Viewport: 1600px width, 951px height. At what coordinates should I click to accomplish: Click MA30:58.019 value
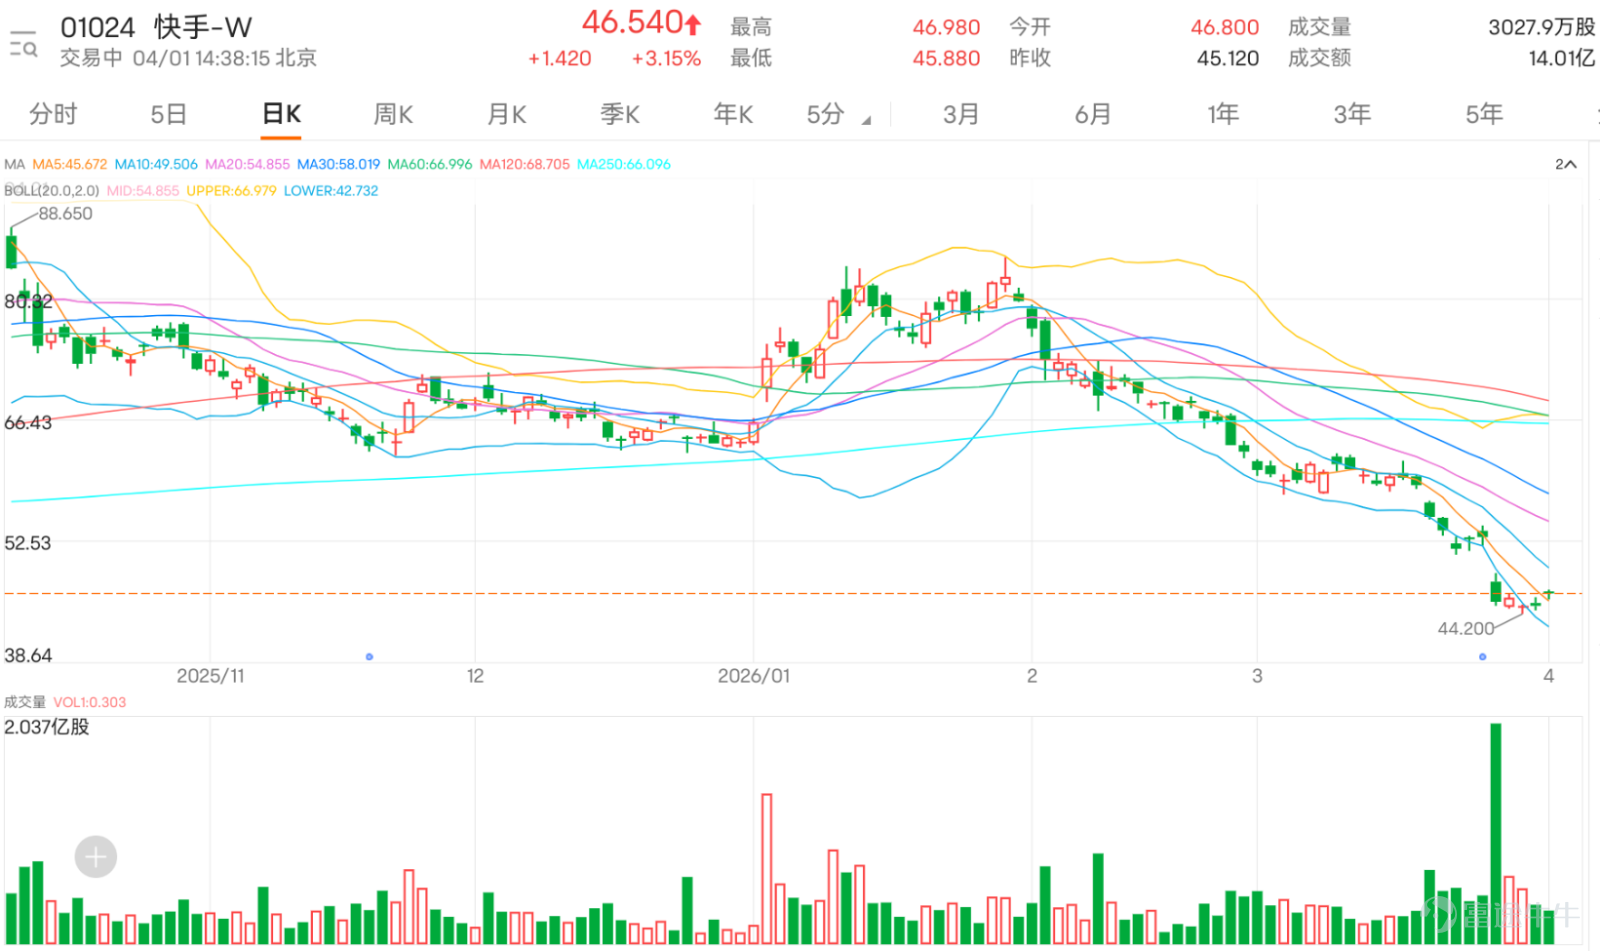pyautogui.click(x=338, y=164)
